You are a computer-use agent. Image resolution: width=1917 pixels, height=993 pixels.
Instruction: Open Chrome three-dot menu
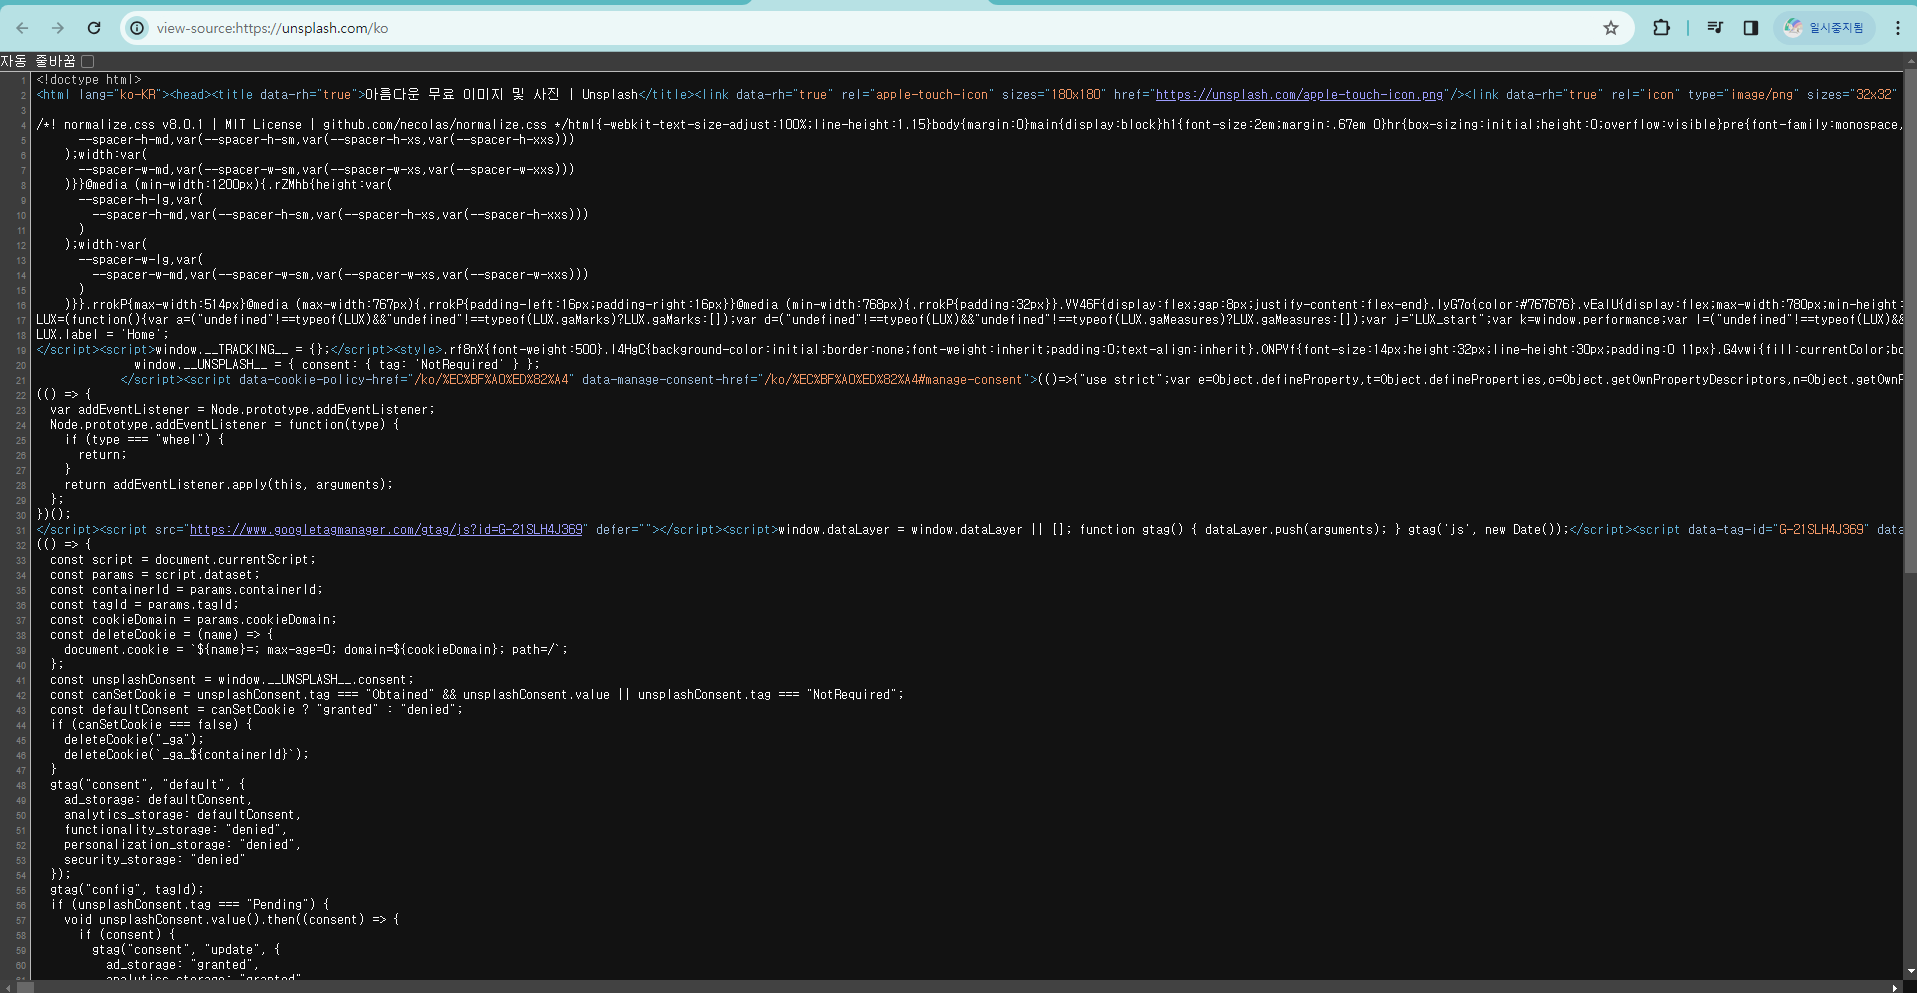point(1897,28)
